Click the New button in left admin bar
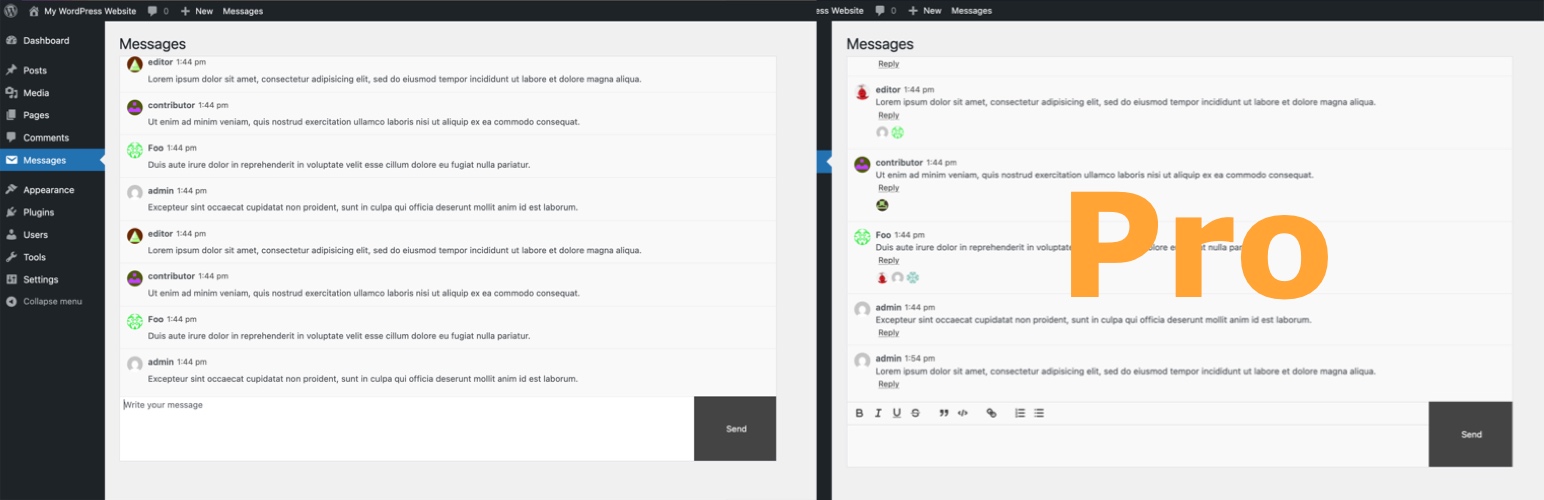This screenshot has height=500, width=1544. point(196,11)
